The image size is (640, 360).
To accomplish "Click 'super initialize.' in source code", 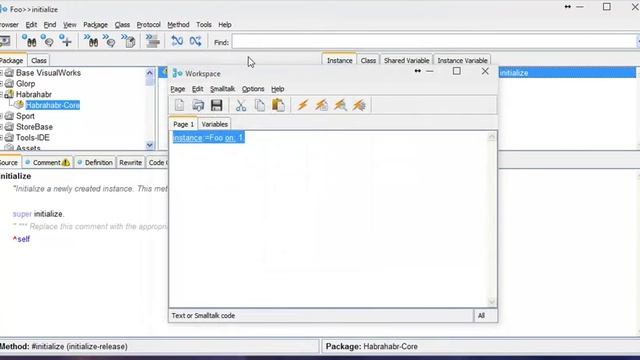I will pos(38,214).
